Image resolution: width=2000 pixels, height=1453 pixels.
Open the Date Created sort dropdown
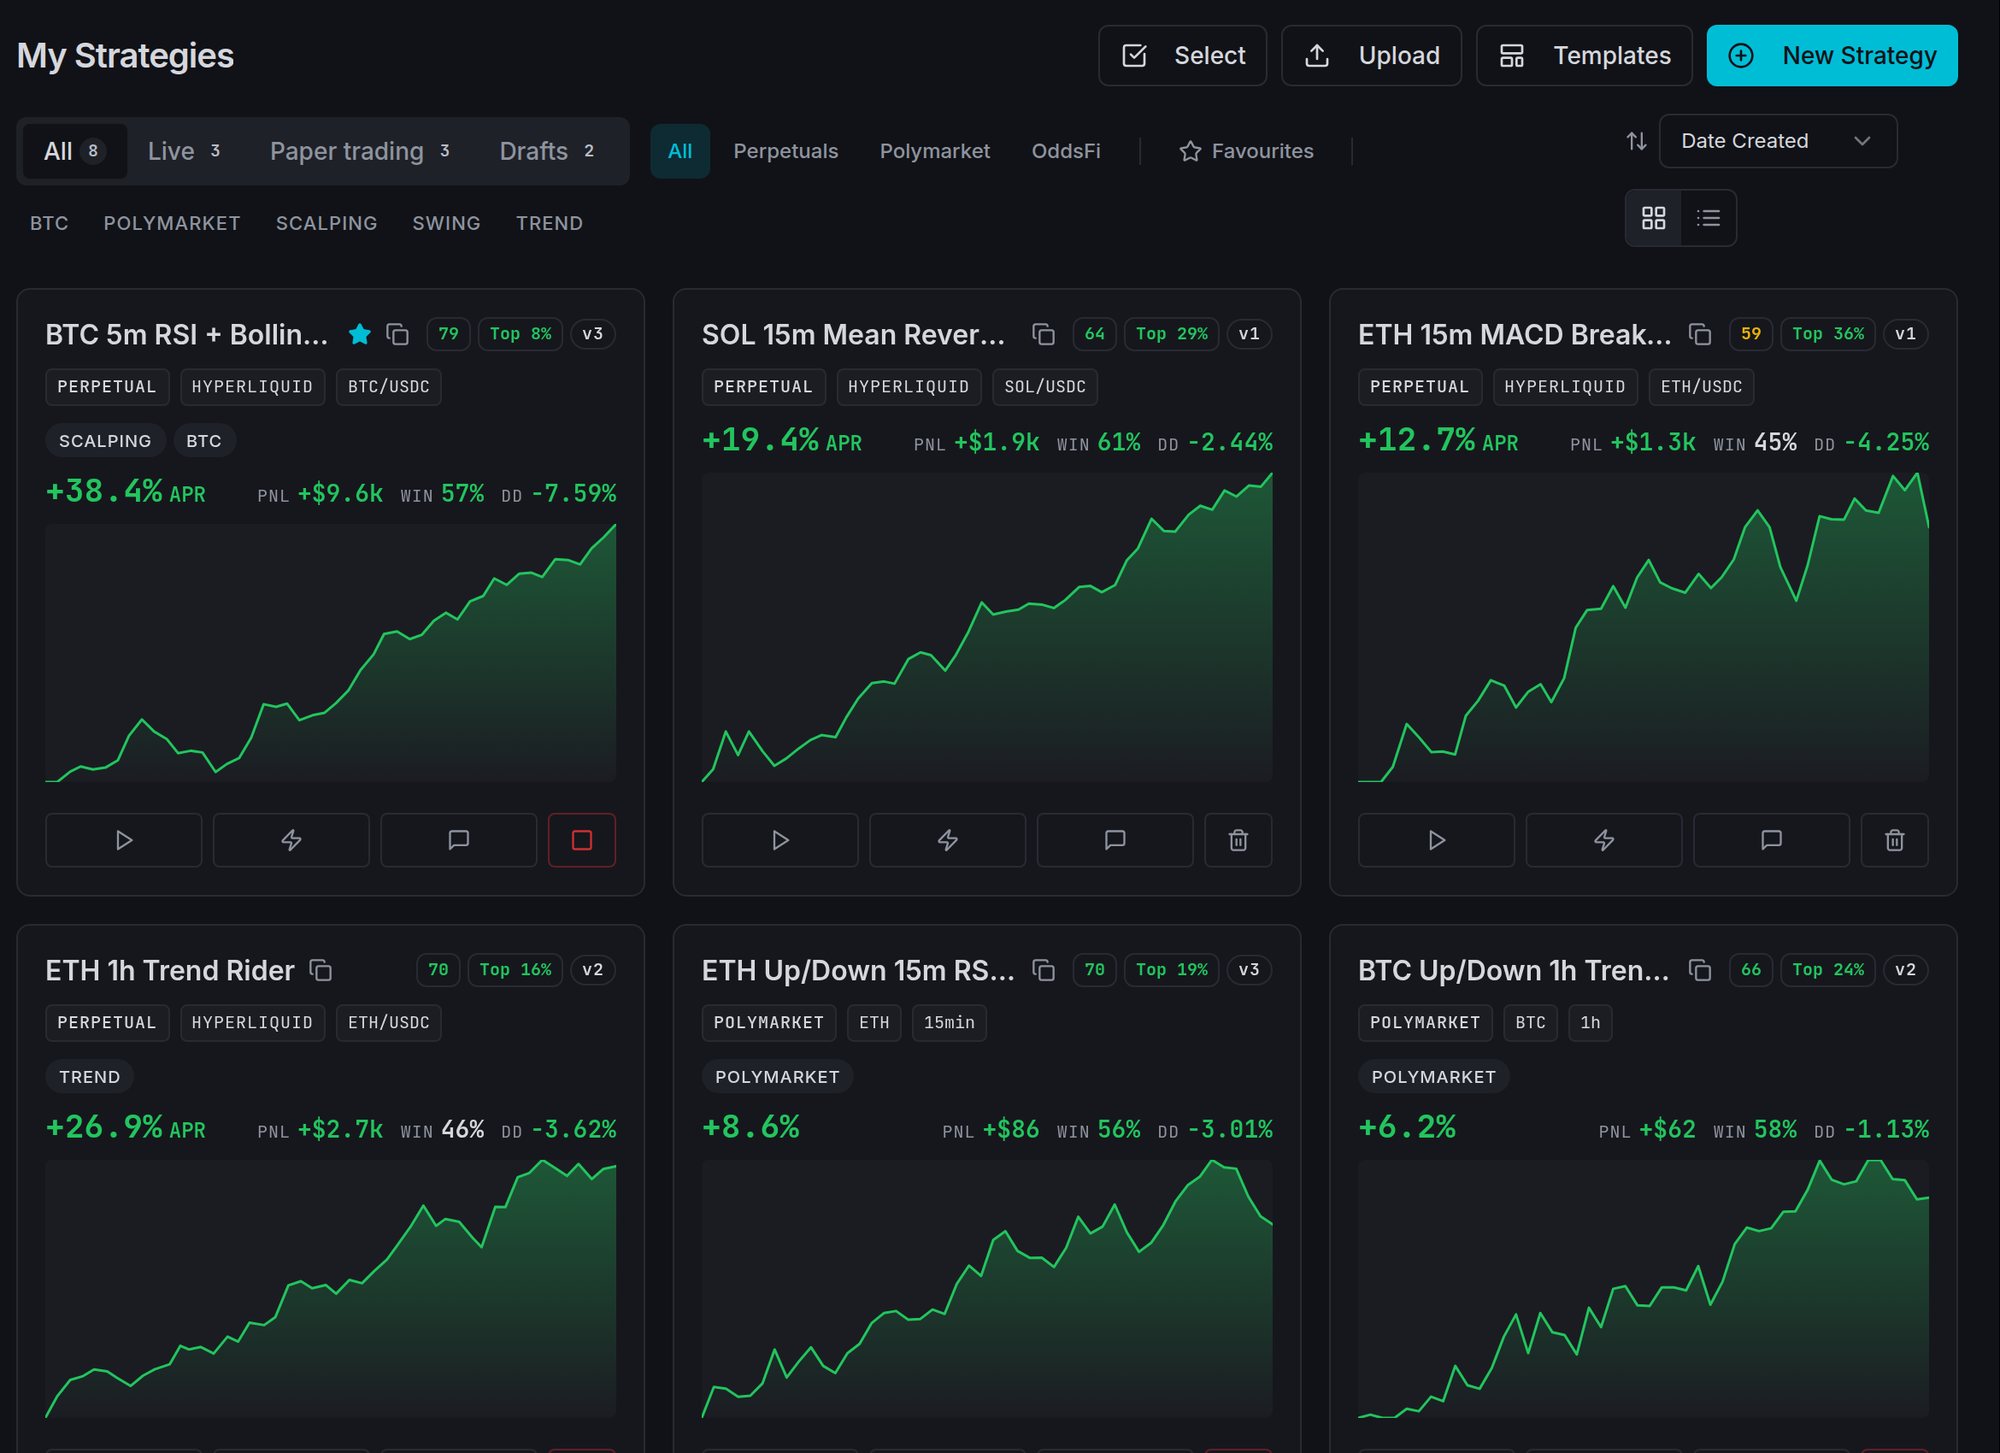(x=1778, y=141)
